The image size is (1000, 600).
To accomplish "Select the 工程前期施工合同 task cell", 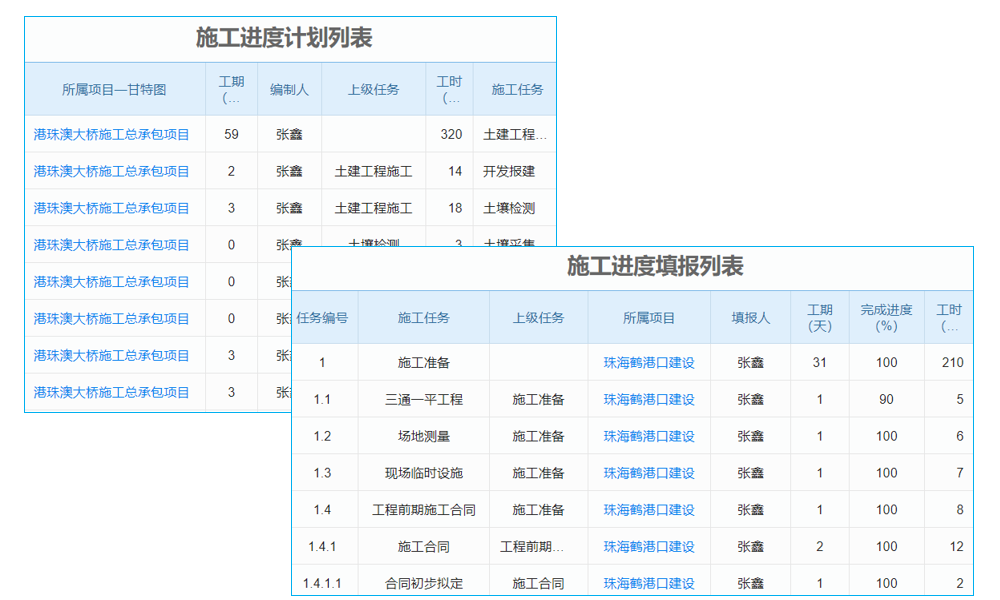I will [423, 509].
